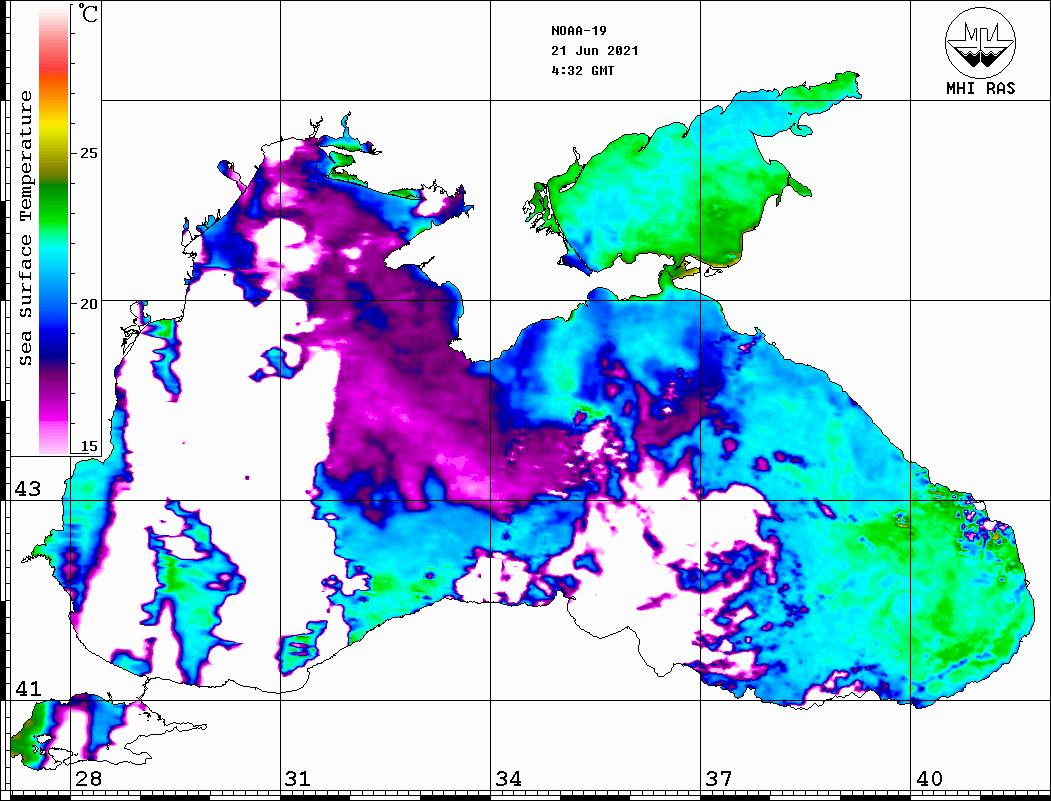Click longitude label '34'
Screen dimensions: 1051x801
point(508,778)
